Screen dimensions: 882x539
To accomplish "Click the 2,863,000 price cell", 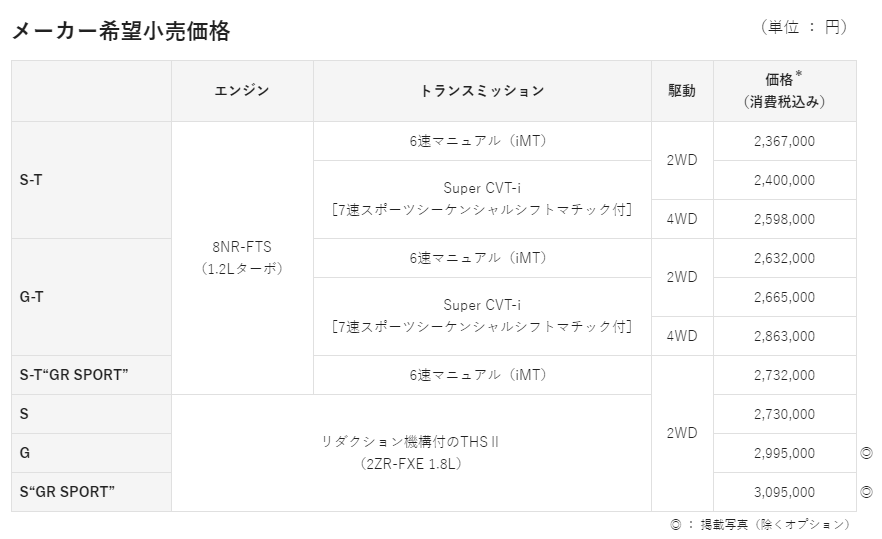I will [x=784, y=336].
